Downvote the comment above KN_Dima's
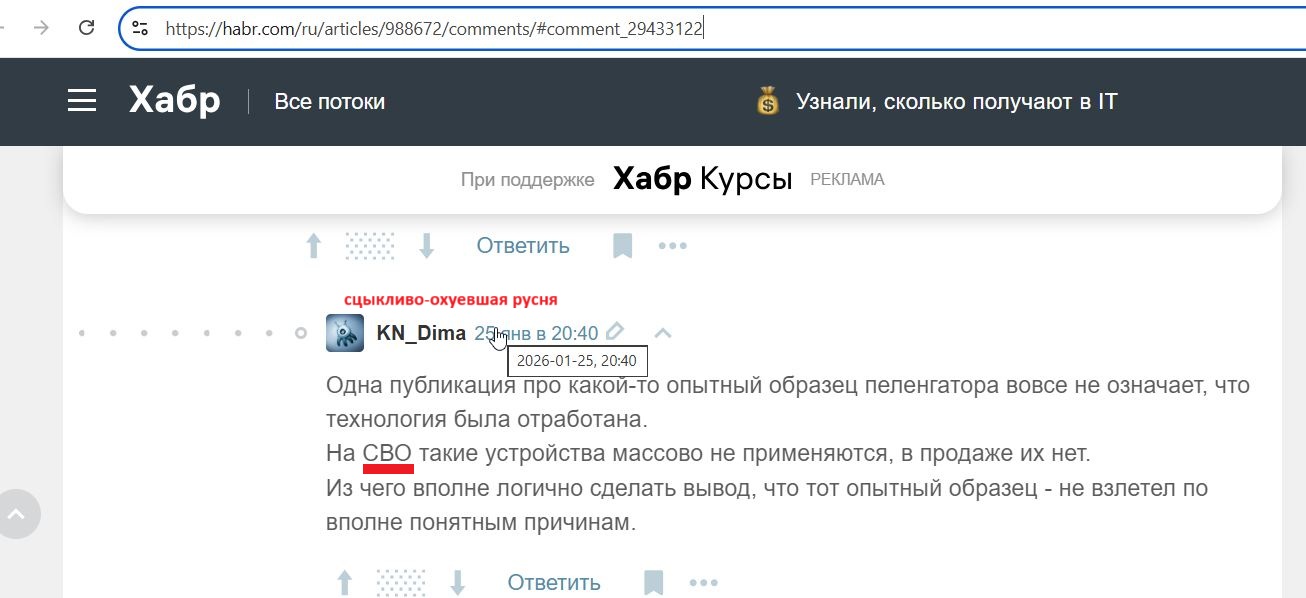Image resolution: width=1306 pixels, height=598 pixels. click(427, 246)
